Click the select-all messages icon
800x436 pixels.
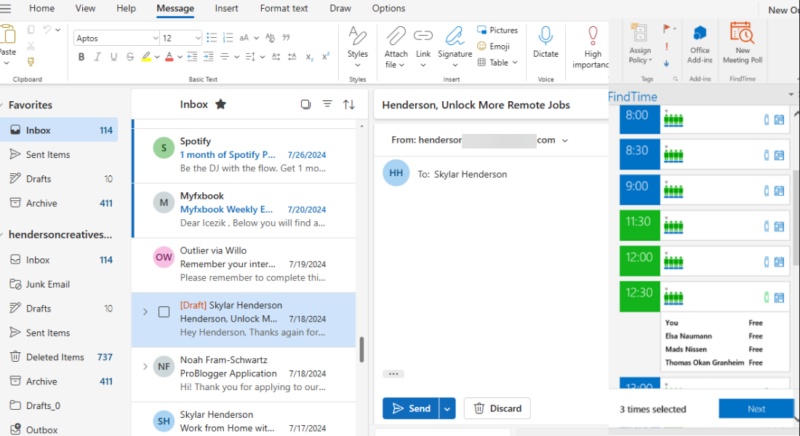tap(306, 105)
